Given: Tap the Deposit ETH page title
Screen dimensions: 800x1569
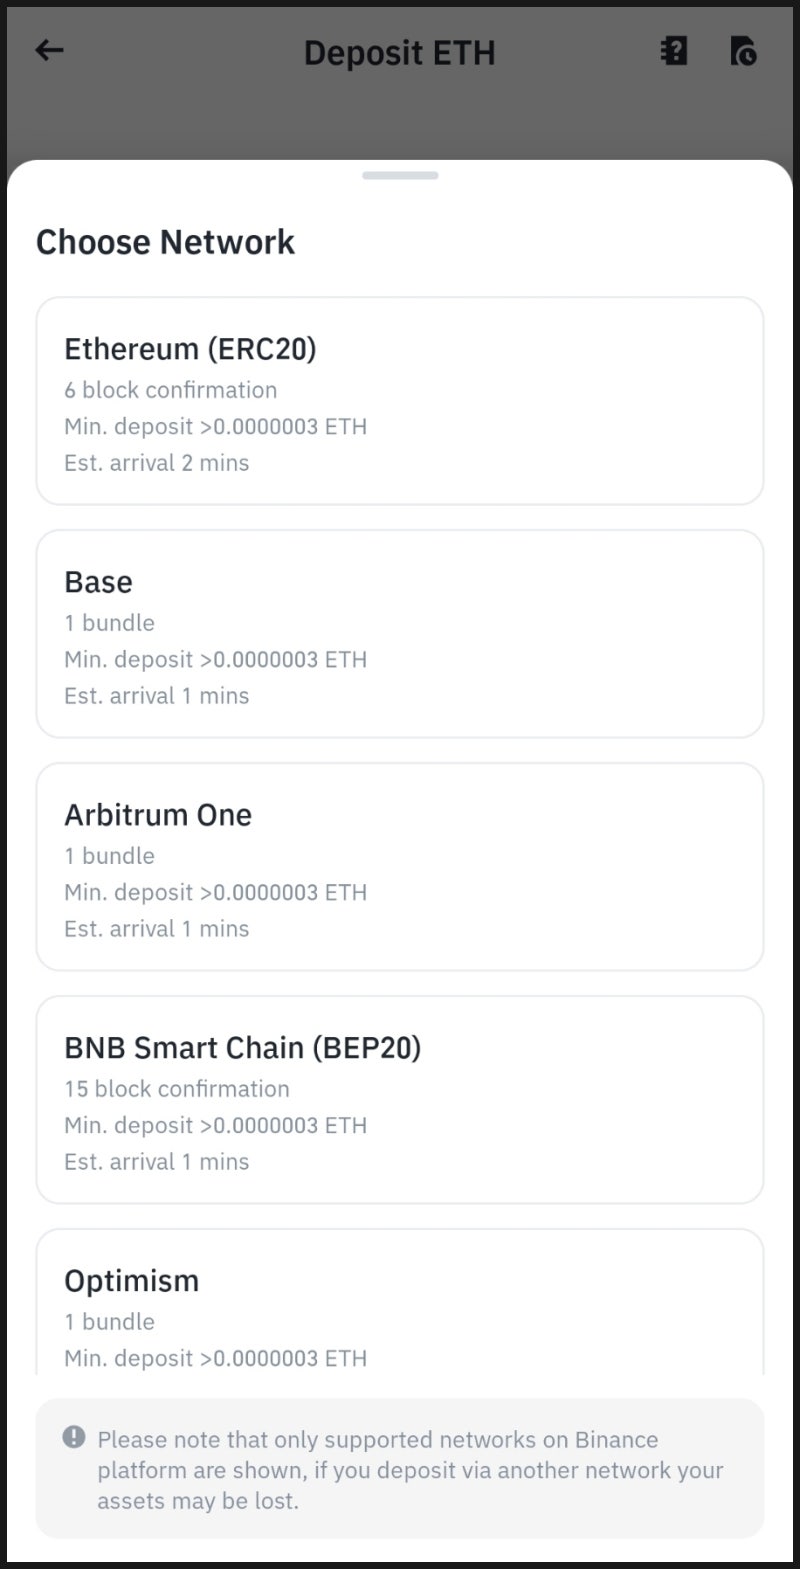Looking at the screenshot, I should pos(399,52).
